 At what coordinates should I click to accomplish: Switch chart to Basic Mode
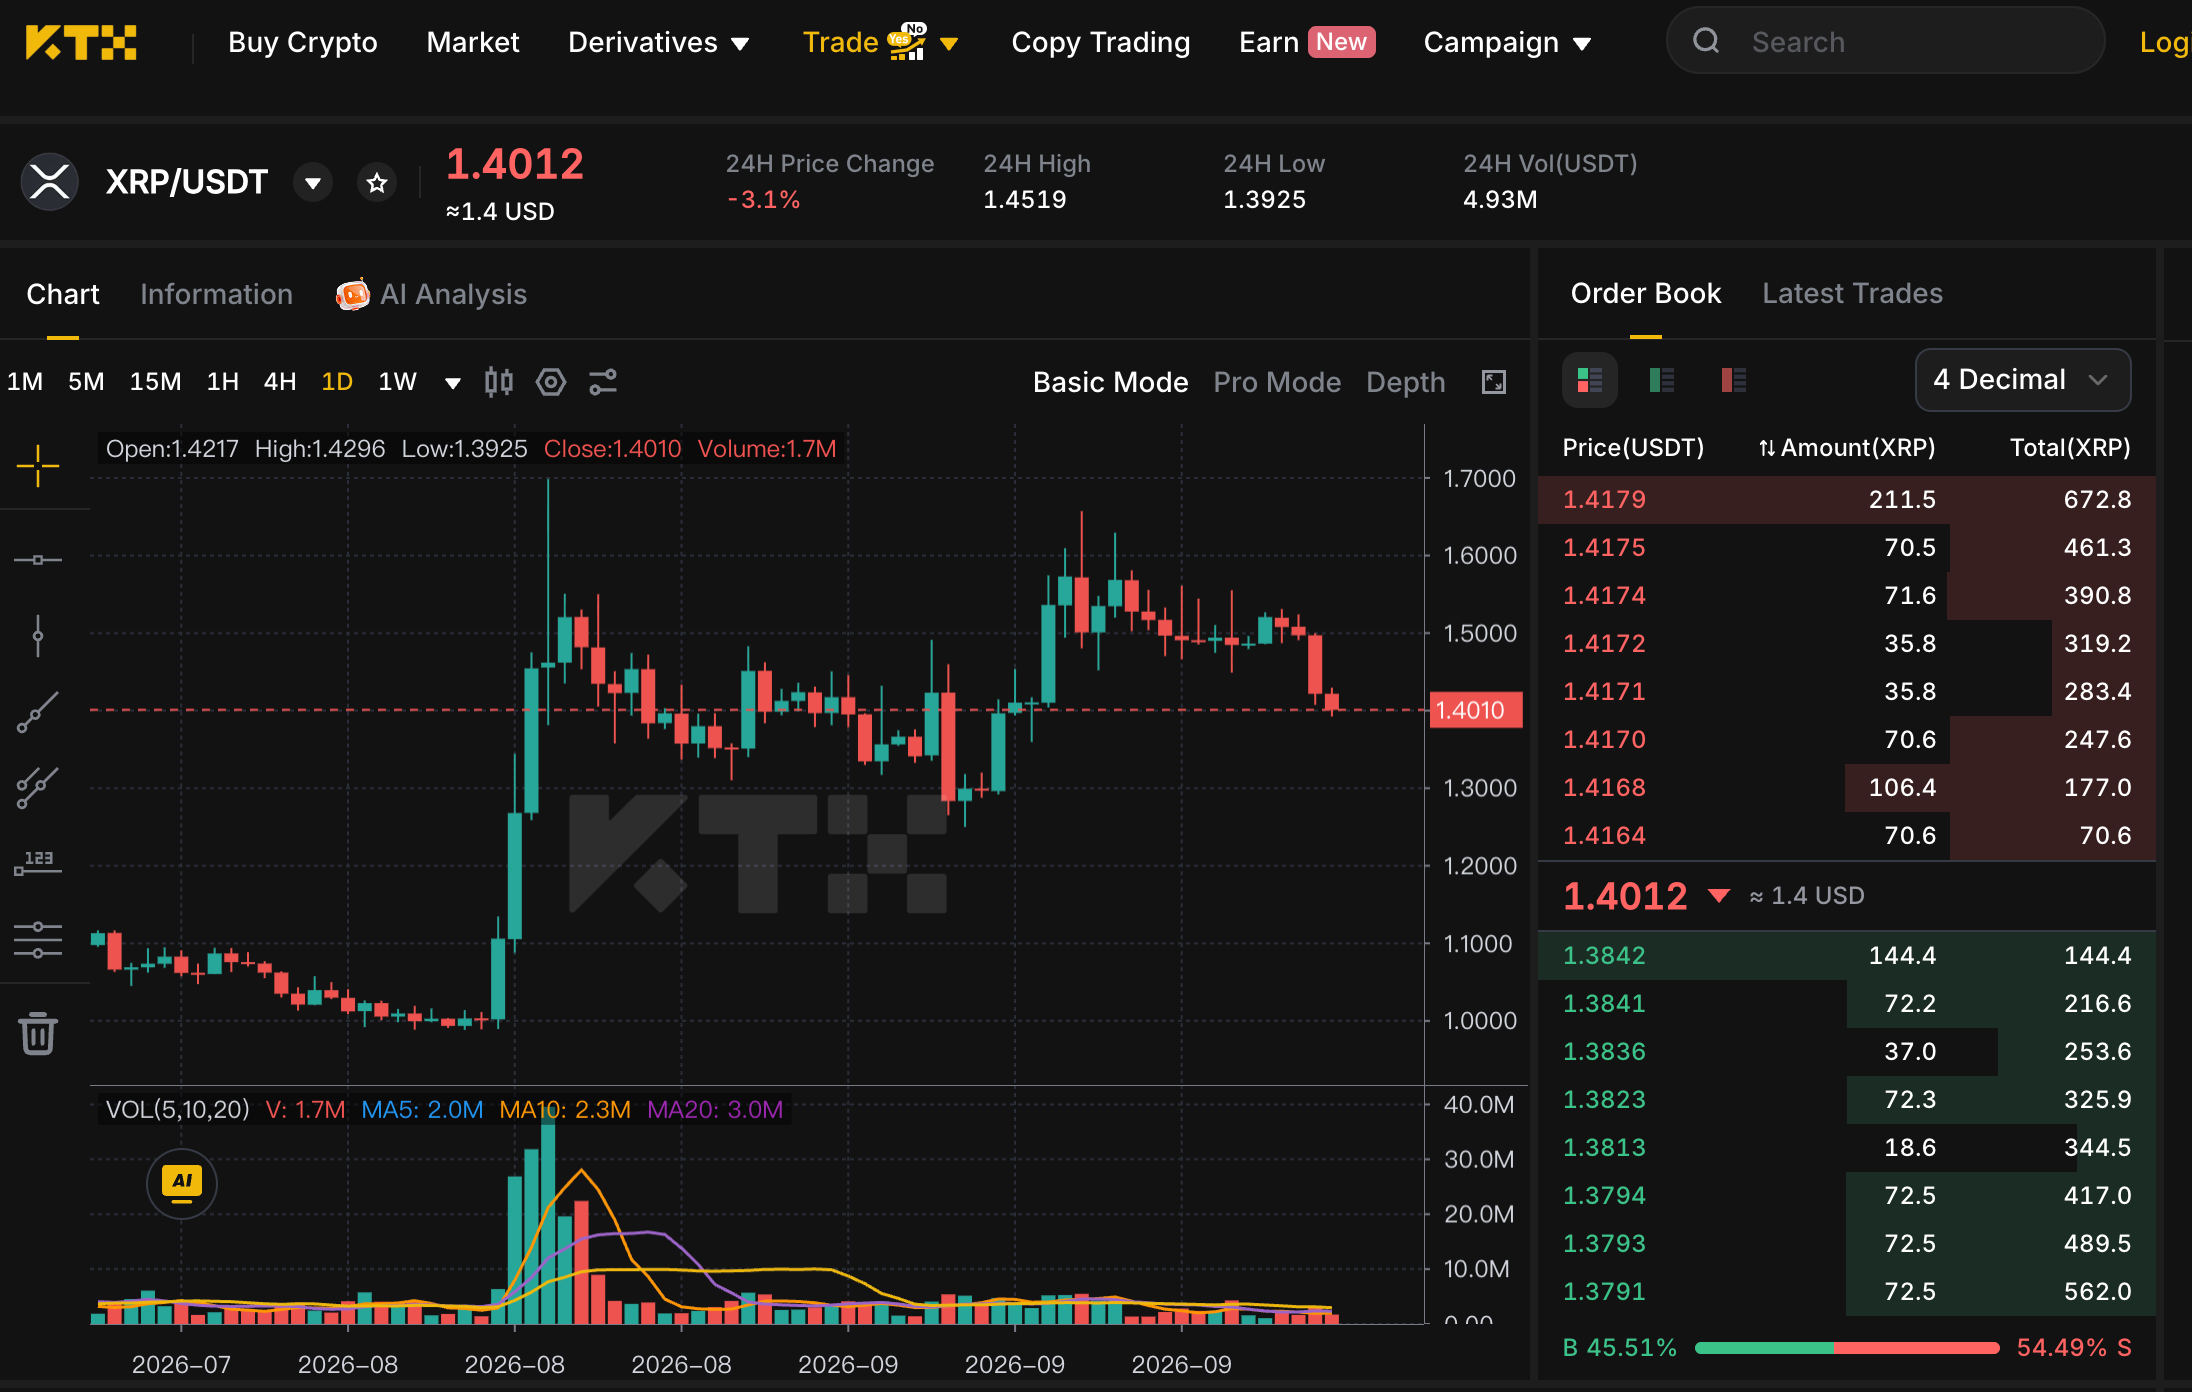1110,382
